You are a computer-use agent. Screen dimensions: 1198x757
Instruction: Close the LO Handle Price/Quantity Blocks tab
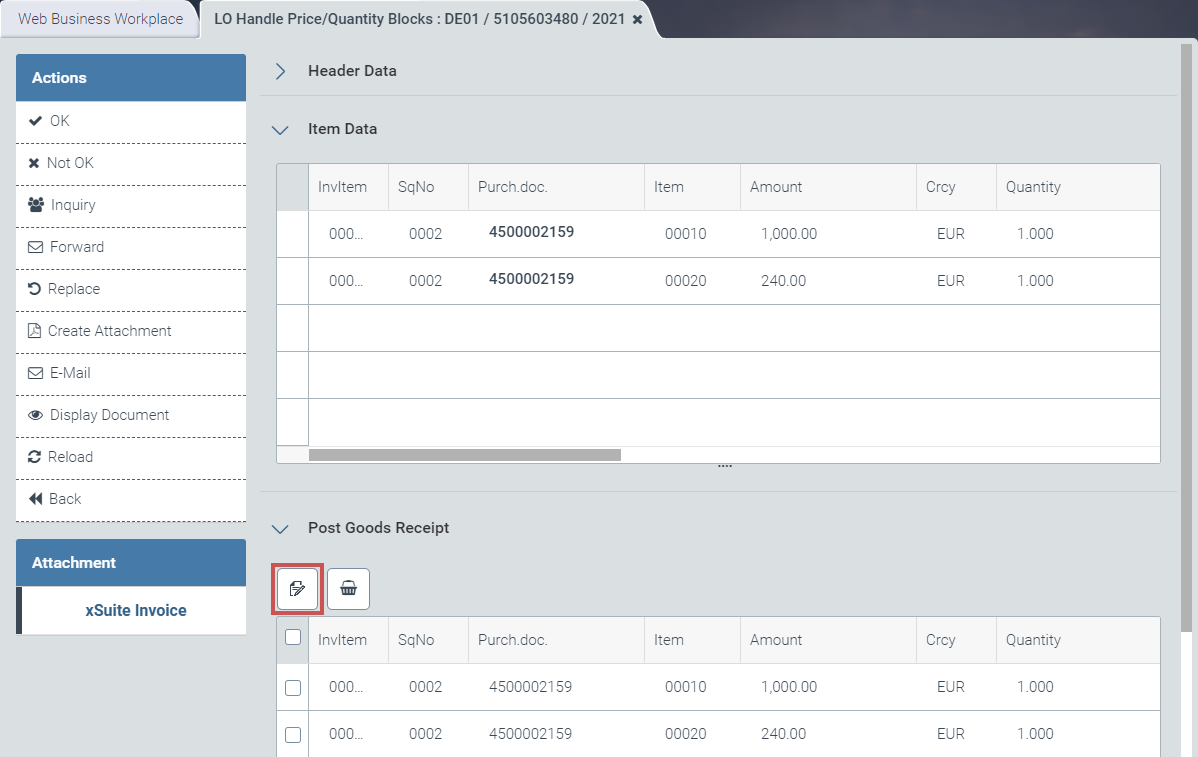tap(638, 19)
